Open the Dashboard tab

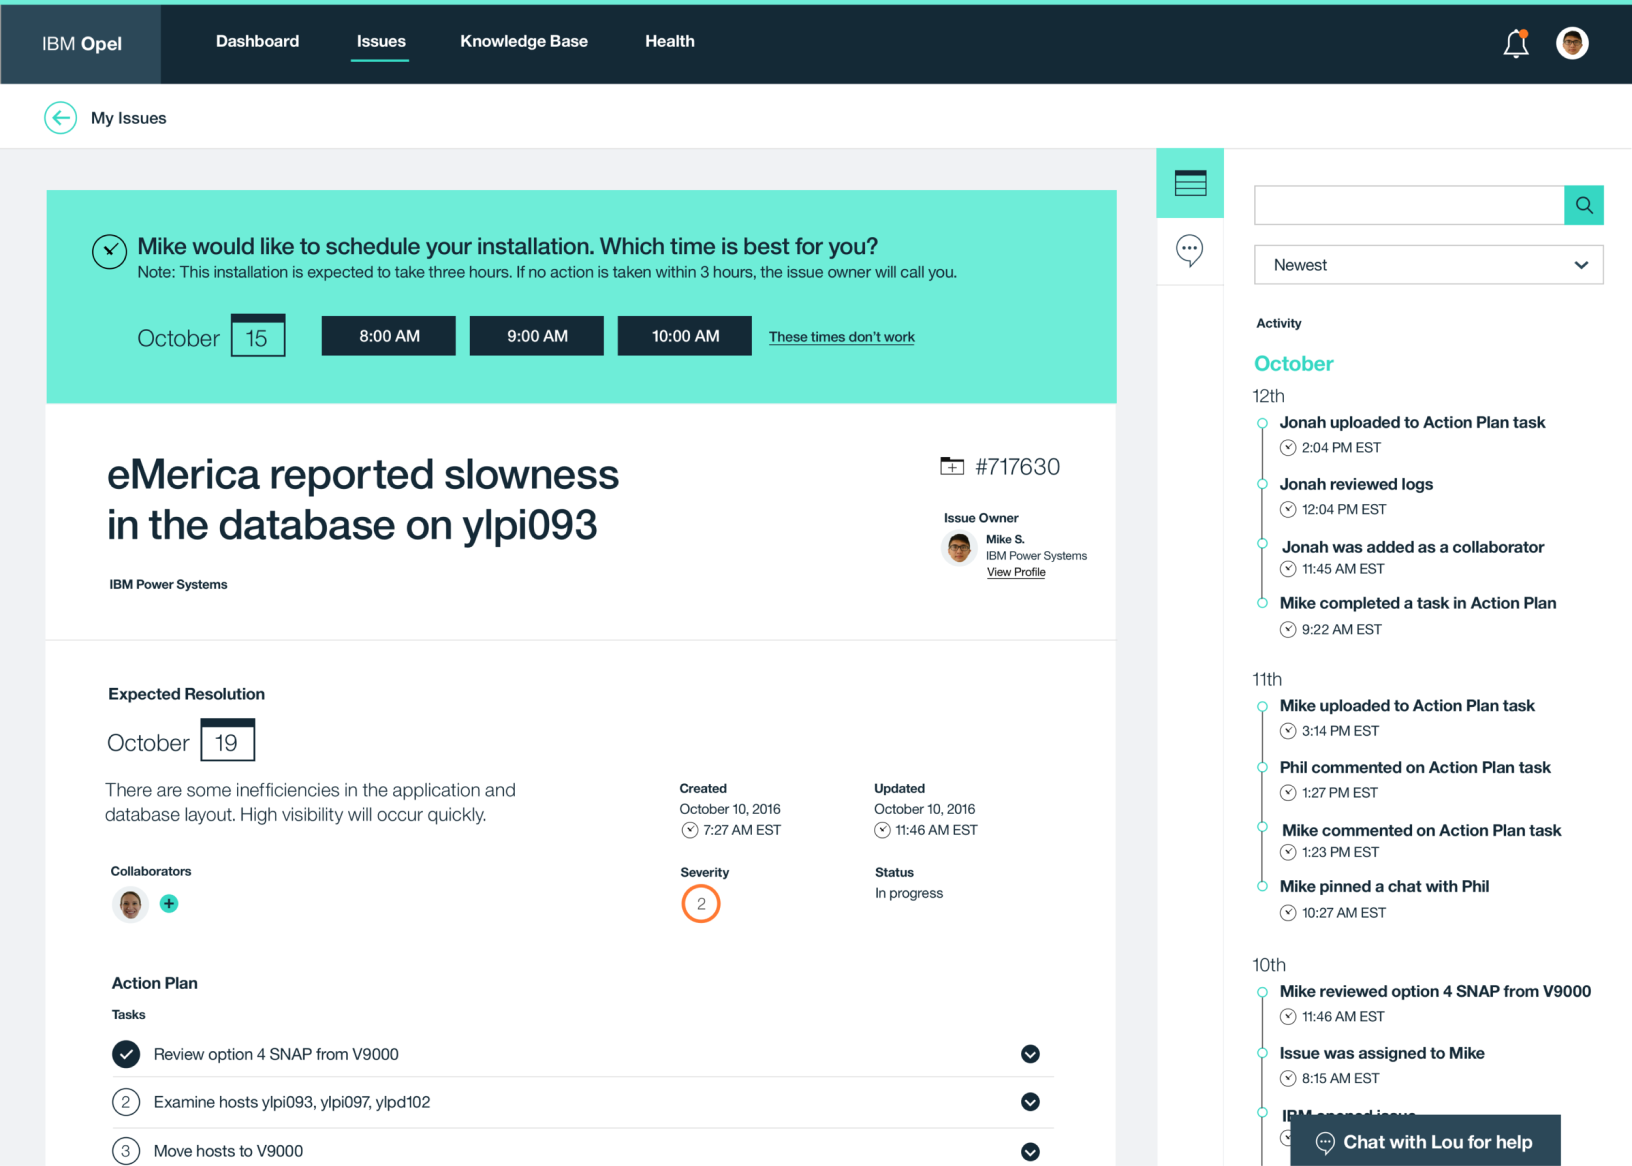[257, 41]
